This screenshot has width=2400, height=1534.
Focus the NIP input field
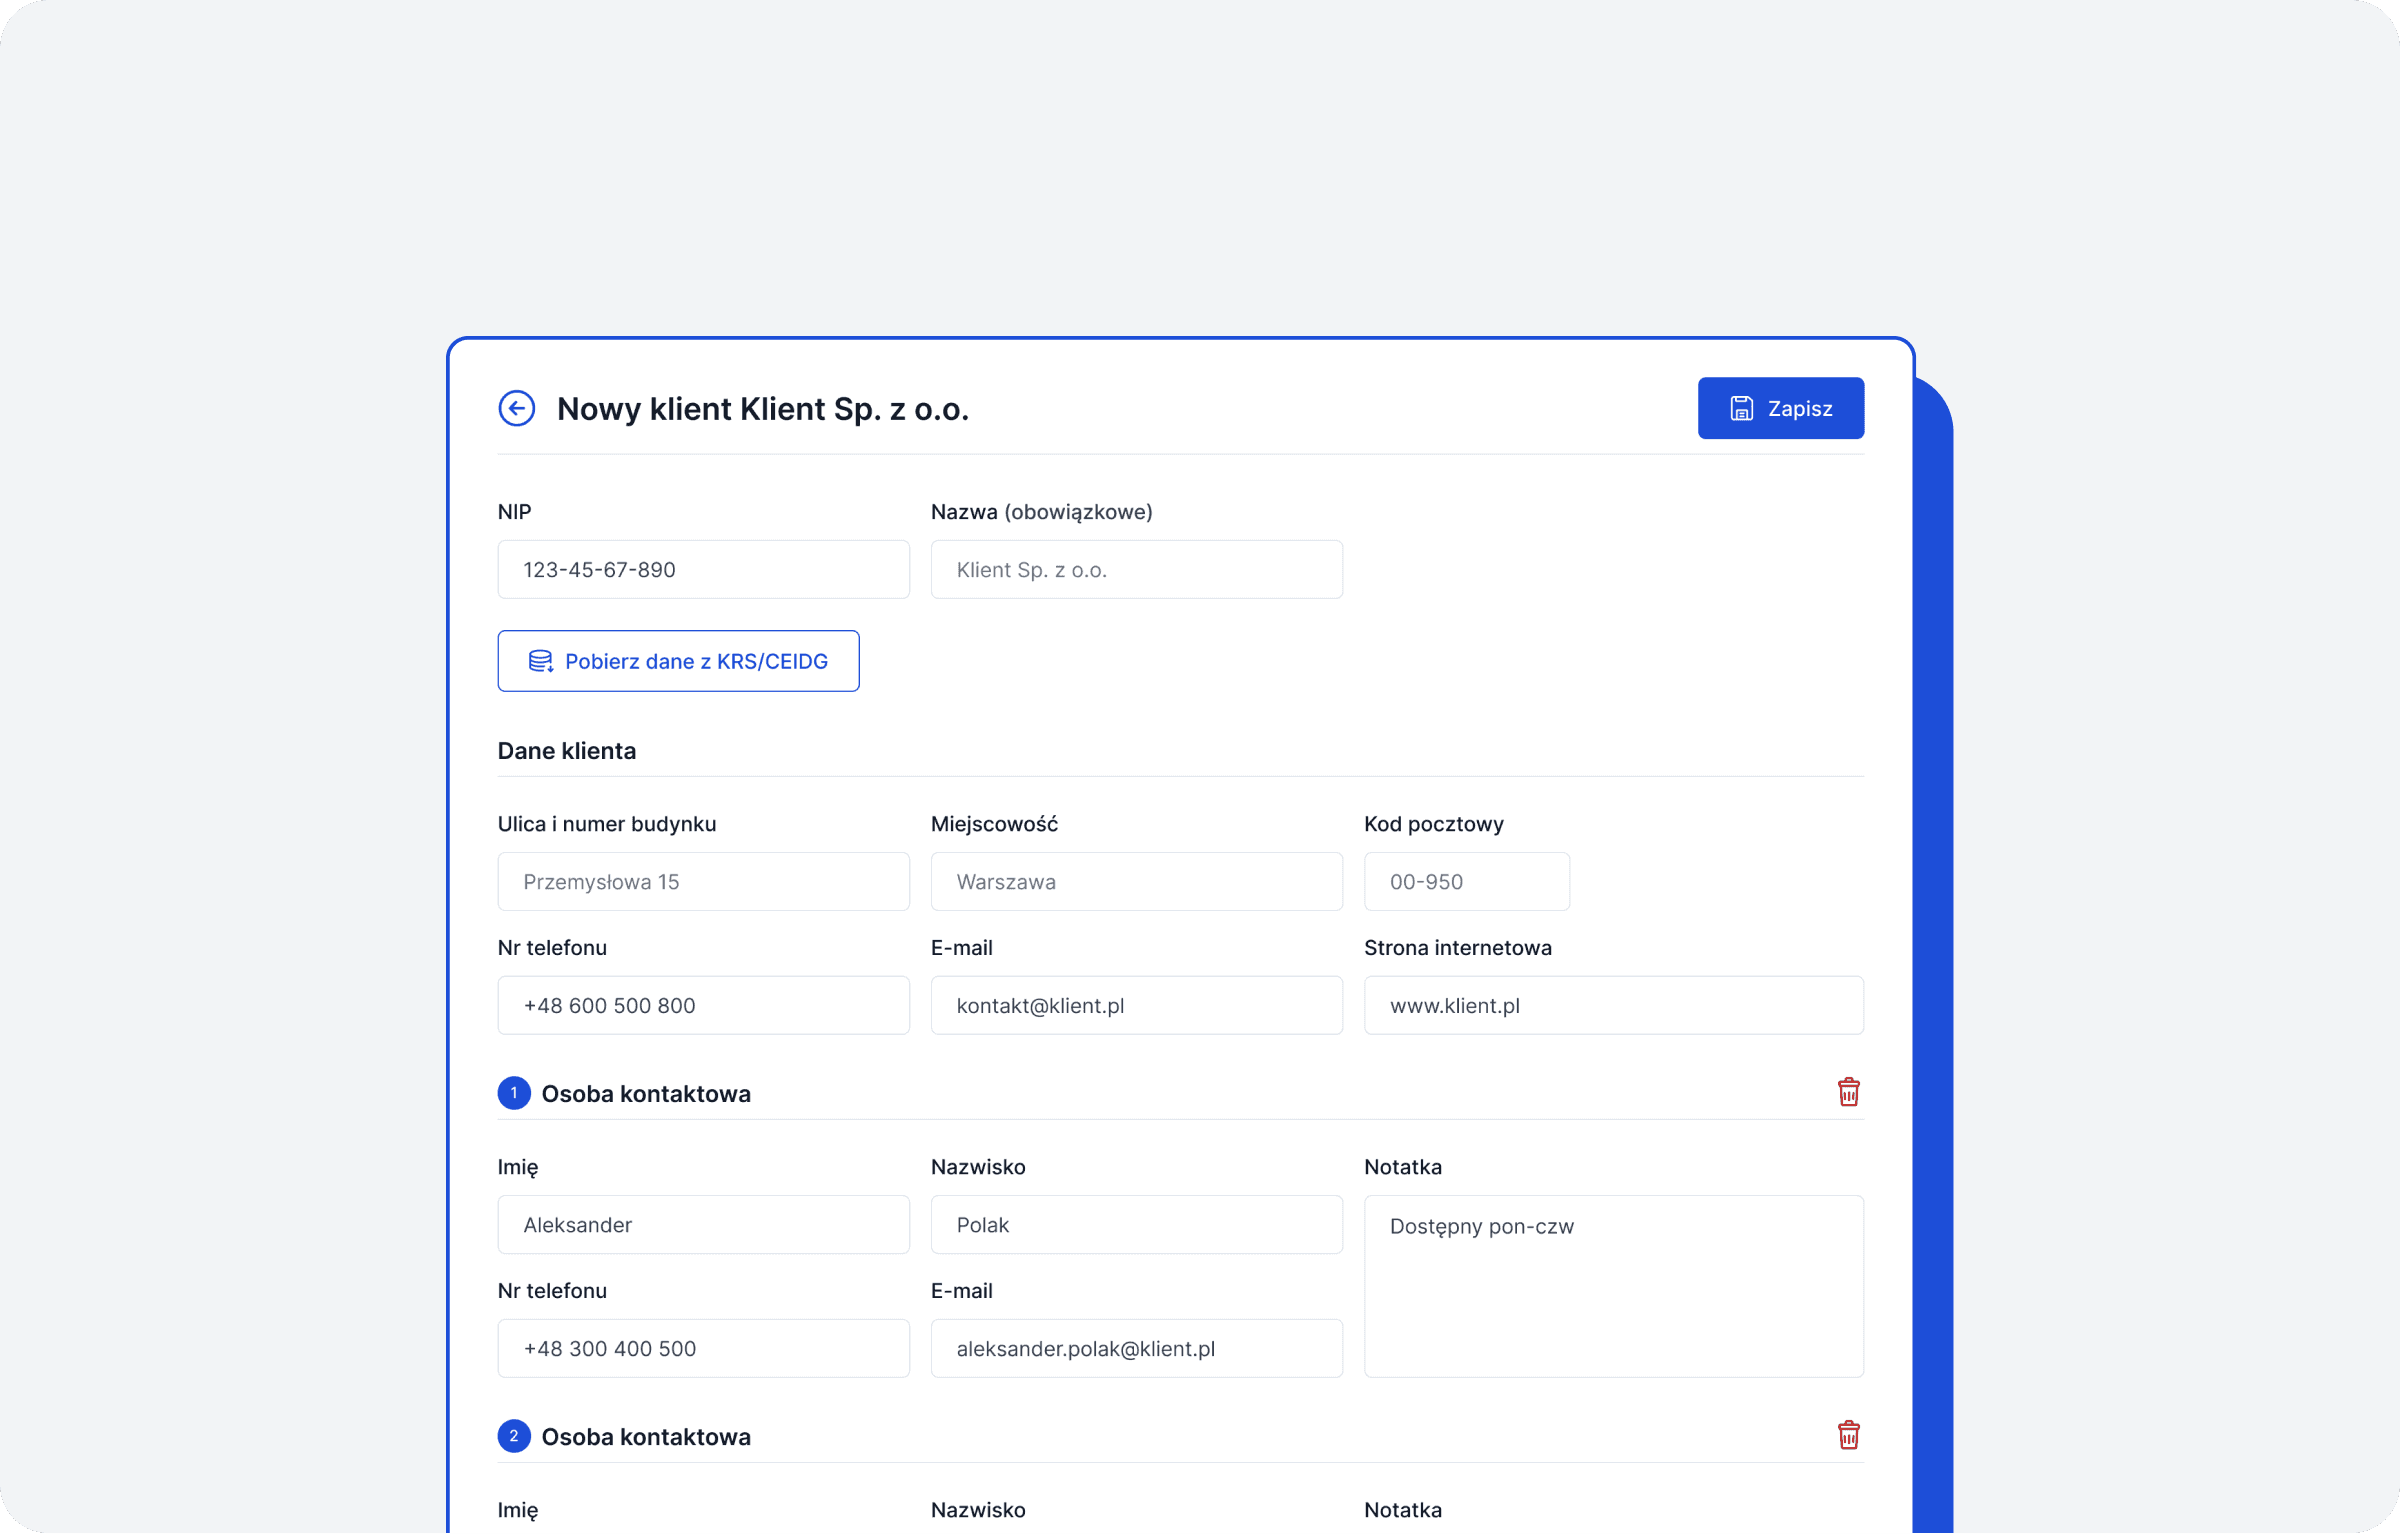tap(703, 570)
